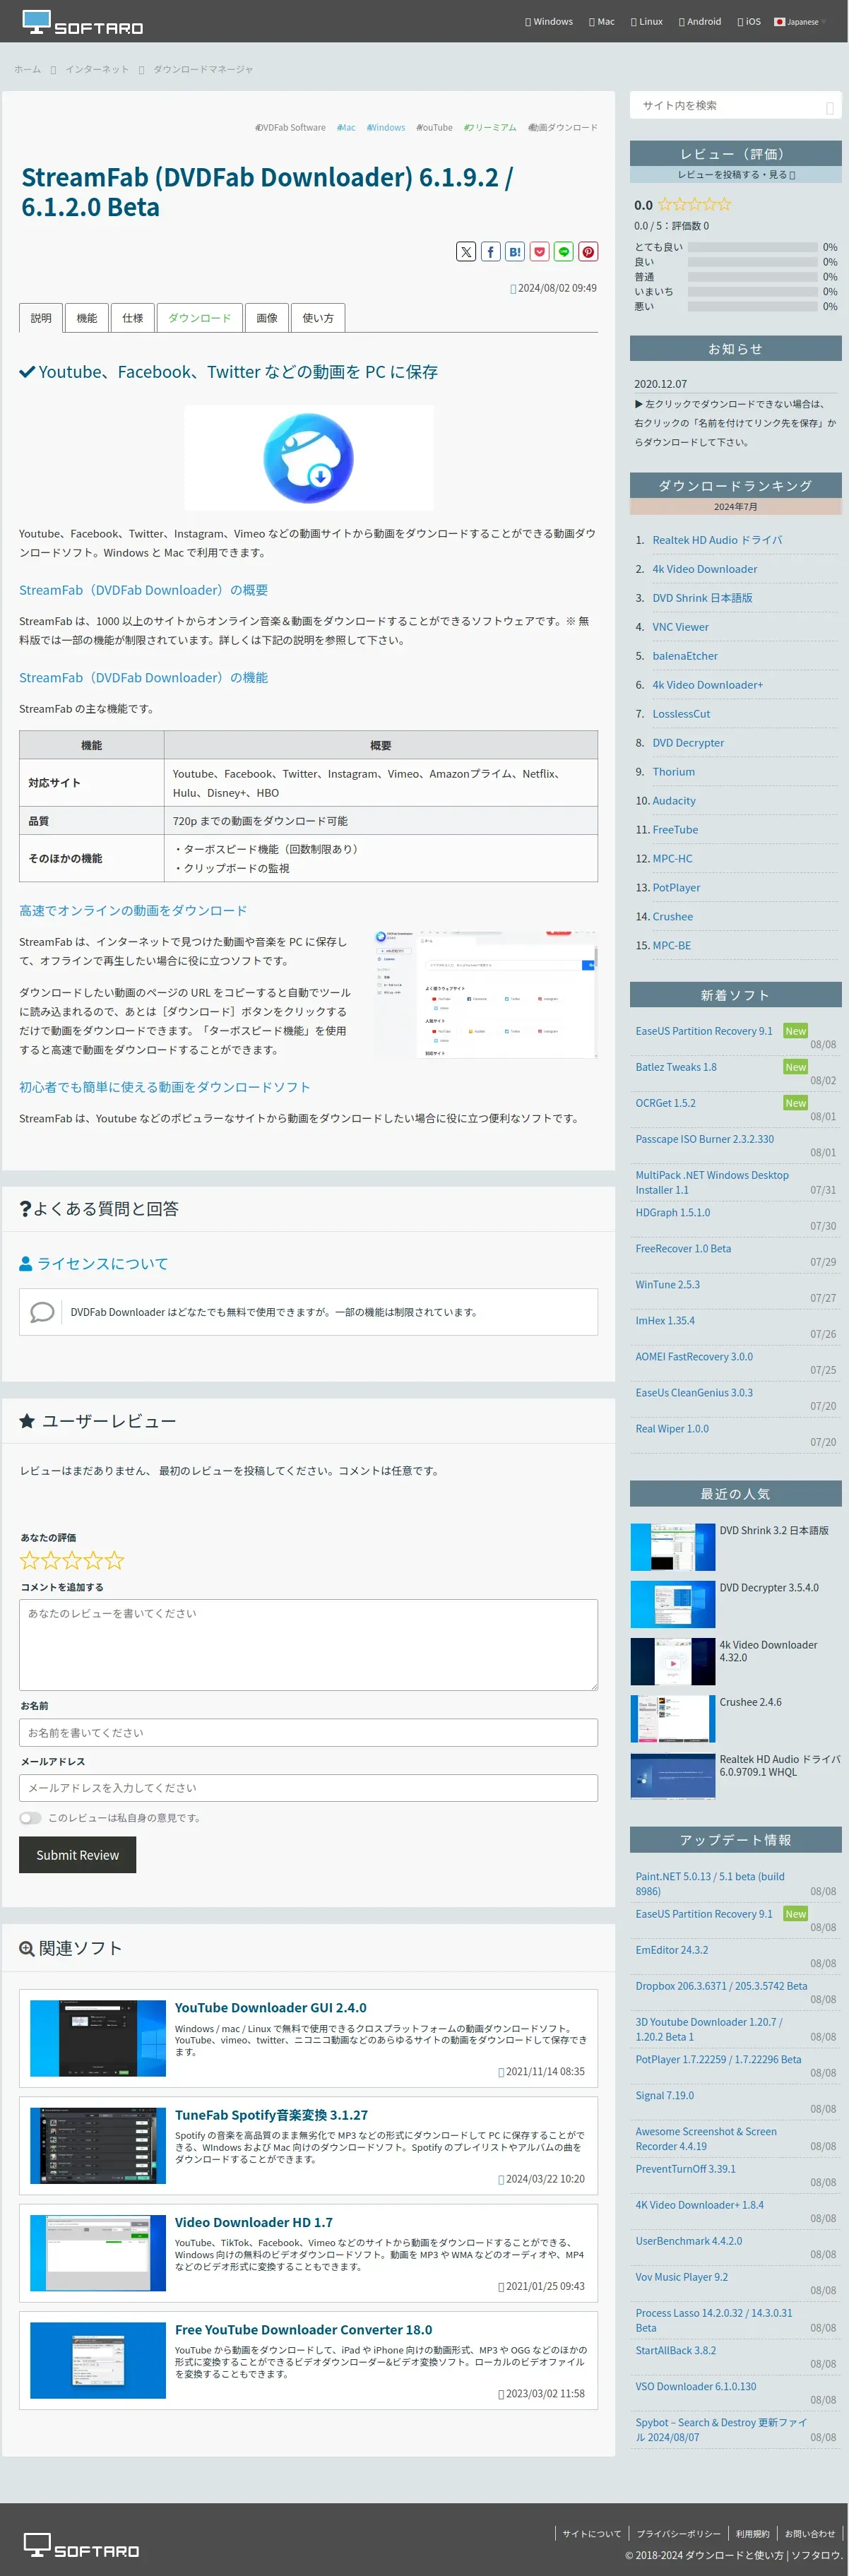The image size is (849, 2576).
Task: Share on Facebook icon
Action: pos(490,252)
